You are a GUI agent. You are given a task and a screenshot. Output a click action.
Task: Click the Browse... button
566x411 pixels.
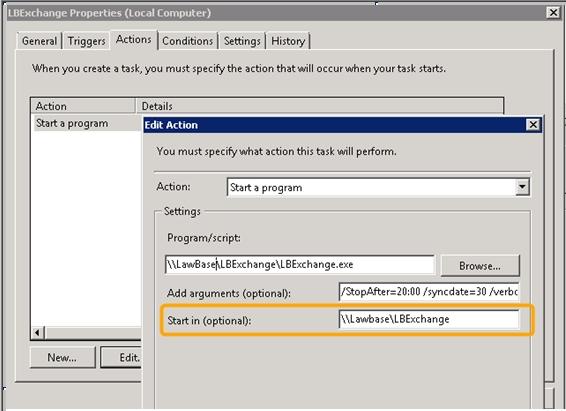pos(480,266)
